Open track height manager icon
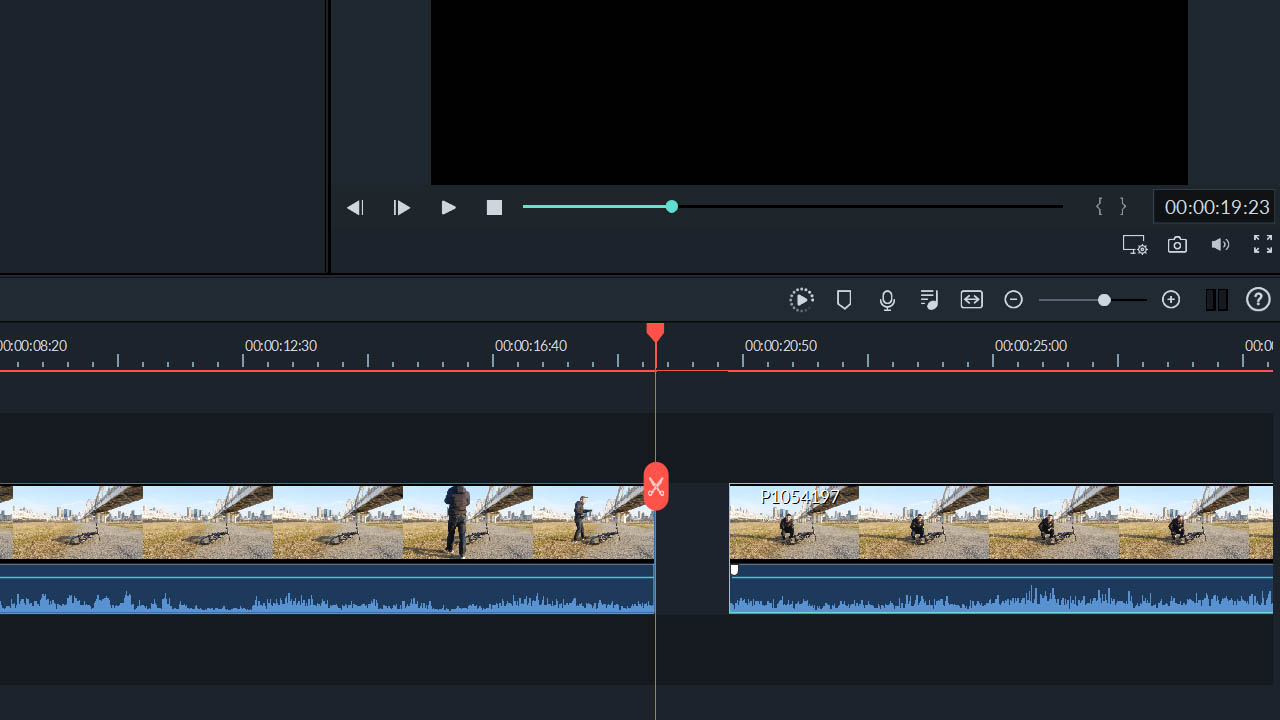 tap(1216, 300)
